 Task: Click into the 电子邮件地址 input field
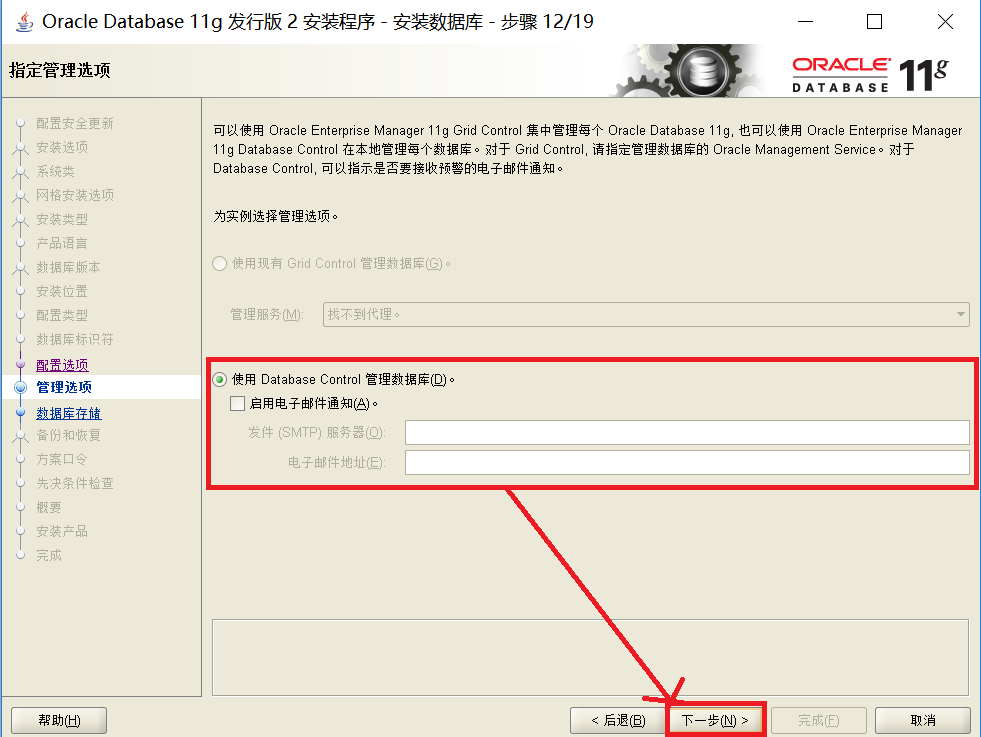[687, 462]
